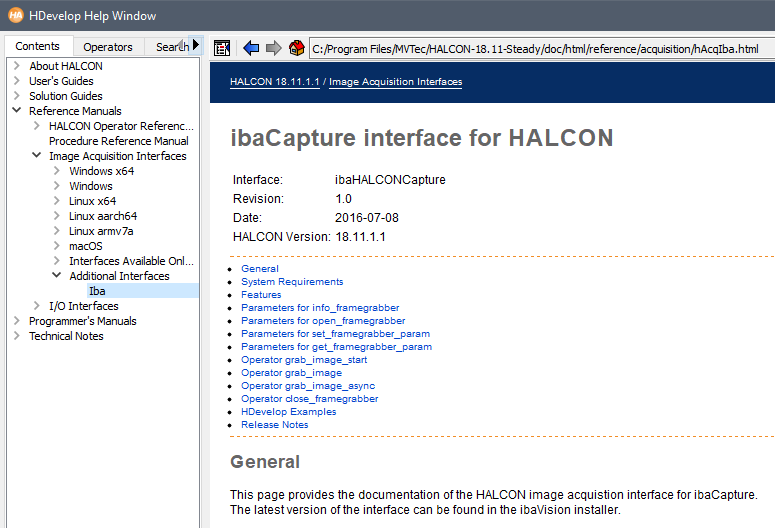The image size is (775, 528).
Task: Select the Iba tree item
Action: 97,291
